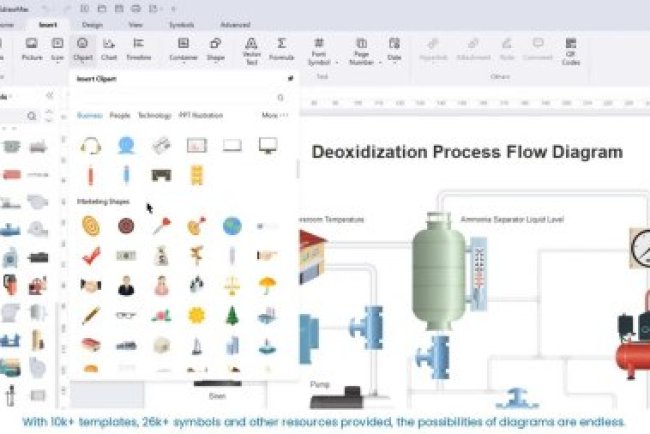
Task: Click the Chart icon in ribbon
Action: [x=108, y=48]
